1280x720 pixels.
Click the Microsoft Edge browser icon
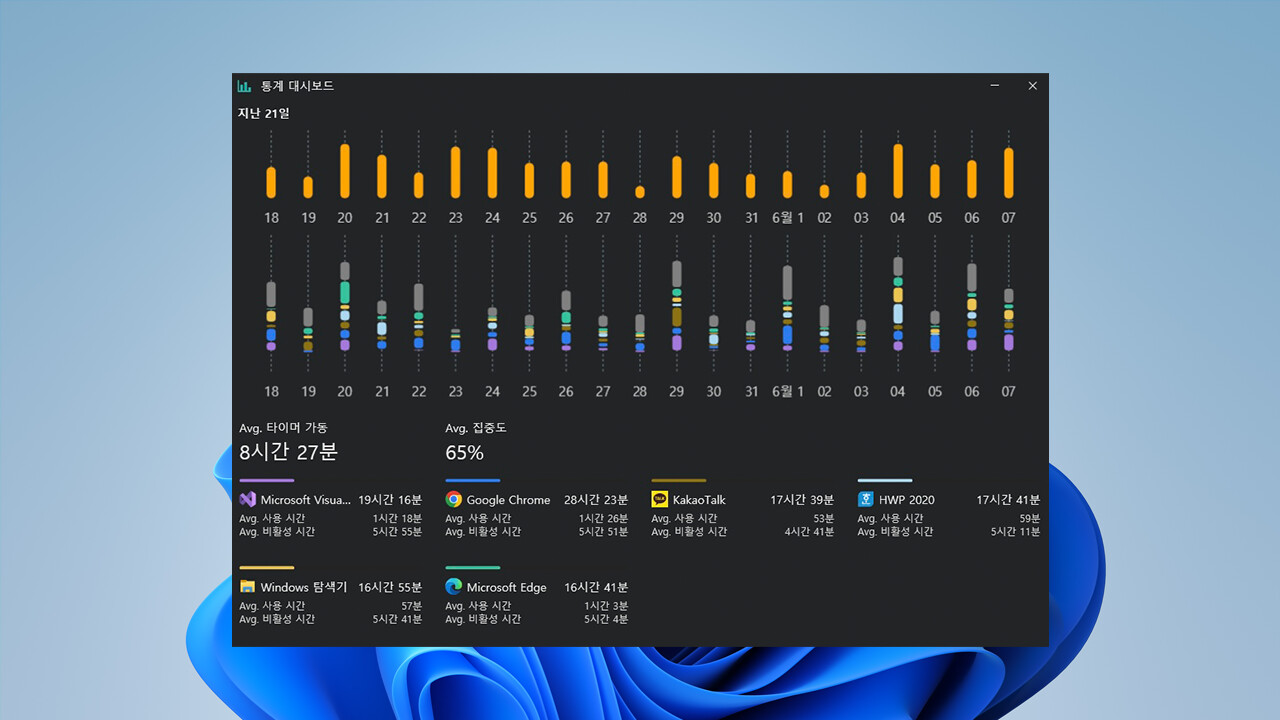[452, 587]
